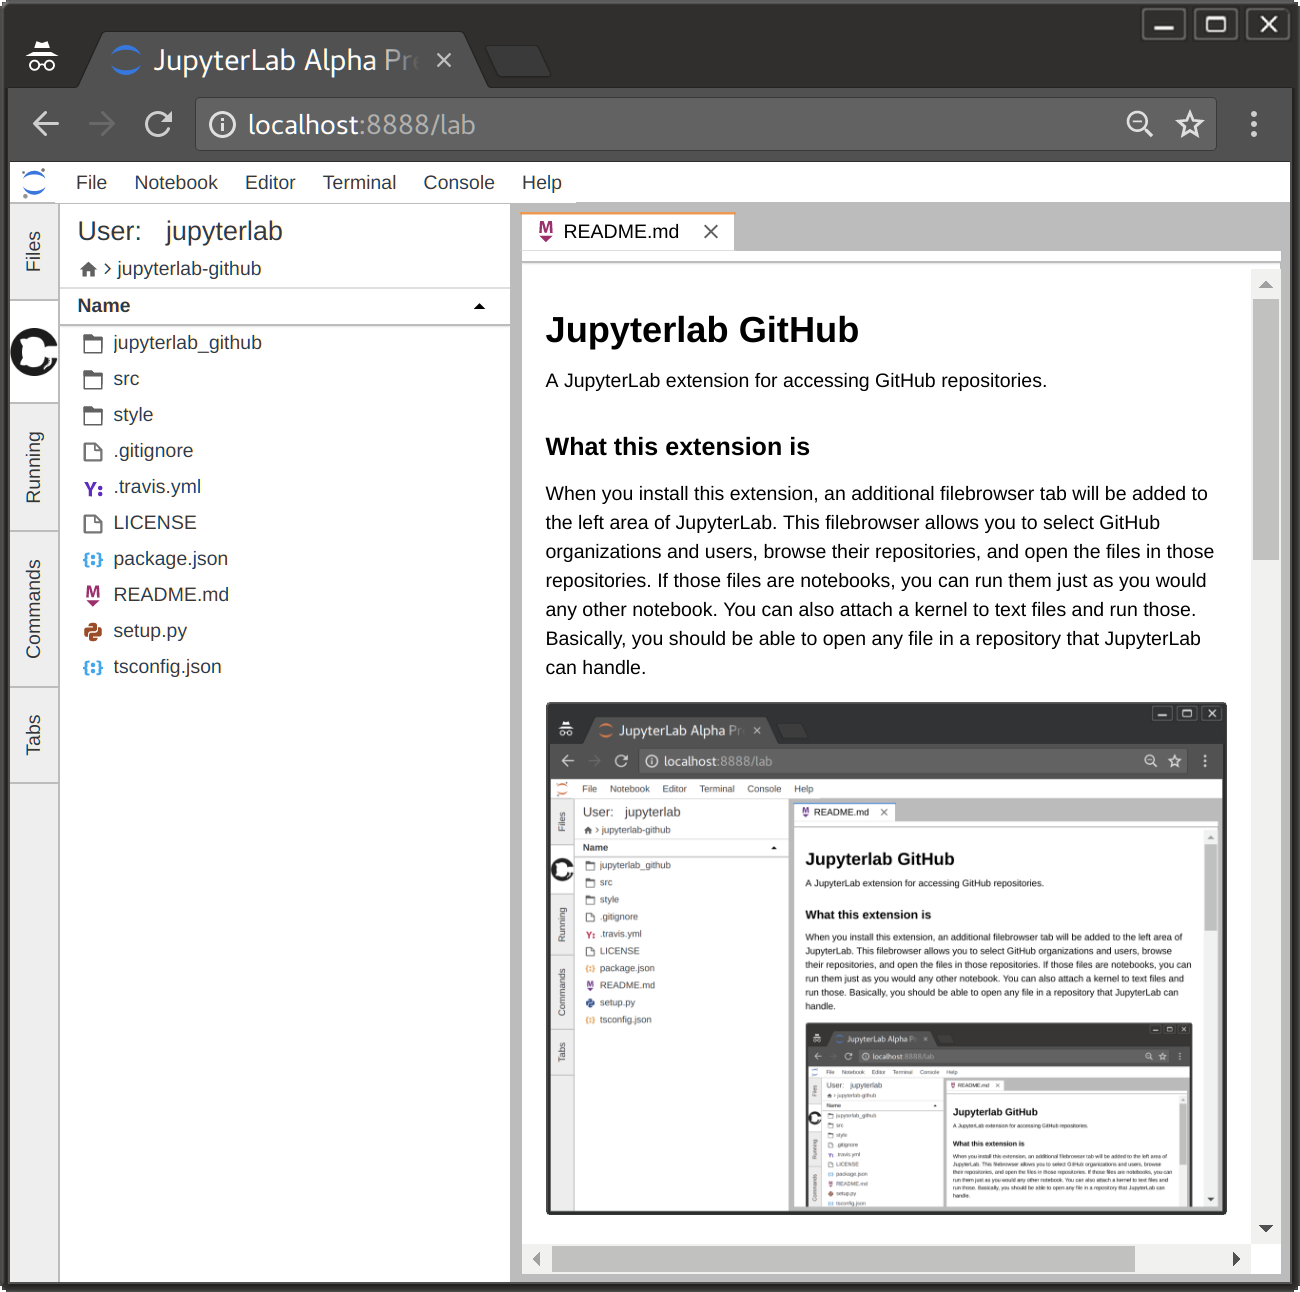Select the src folder name
Viewport: 1300px width, 1292px height.
tap(126, 379)
